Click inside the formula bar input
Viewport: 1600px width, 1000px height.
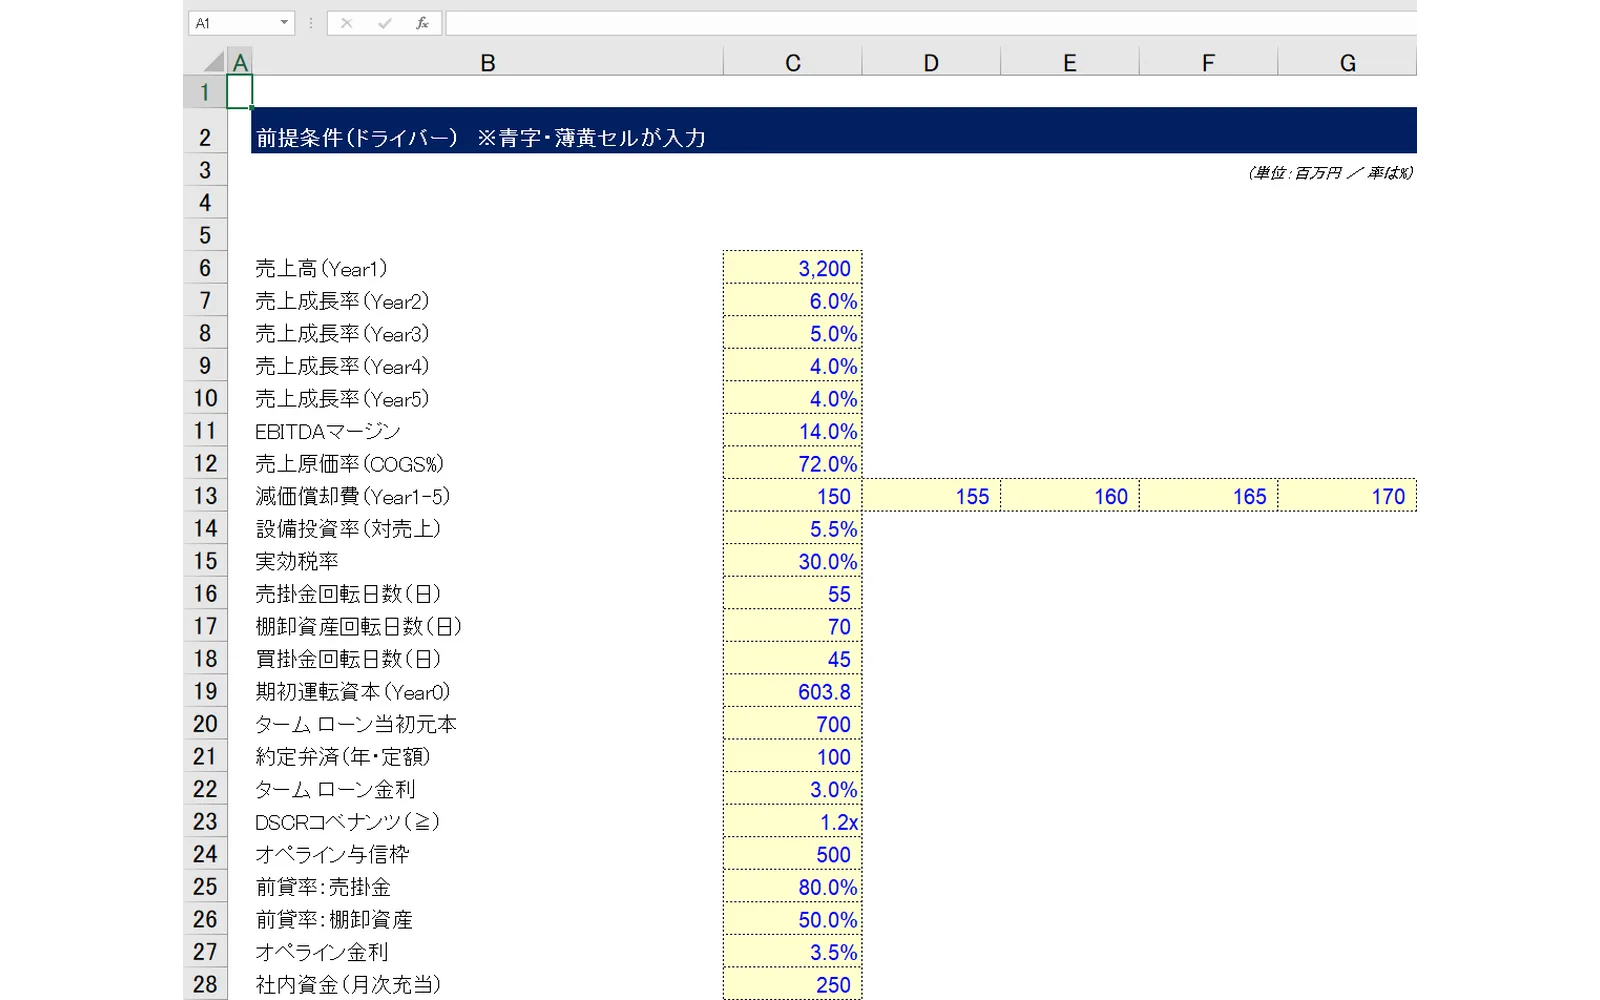[x=930, y=23]
